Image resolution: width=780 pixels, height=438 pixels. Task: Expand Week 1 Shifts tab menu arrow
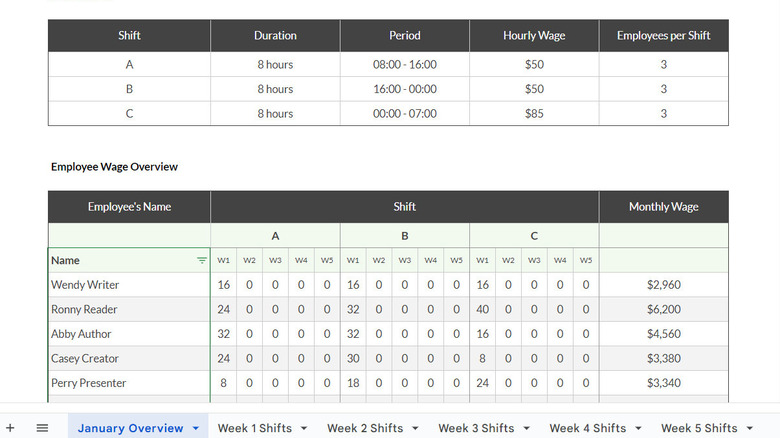(x=303, y=429)
